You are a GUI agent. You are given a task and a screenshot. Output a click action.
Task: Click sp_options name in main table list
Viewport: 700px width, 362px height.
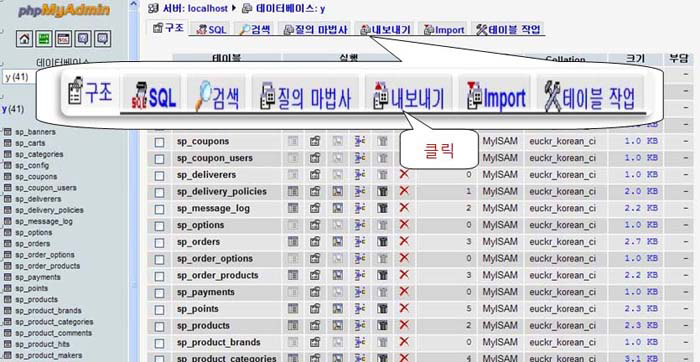[200, 225]
